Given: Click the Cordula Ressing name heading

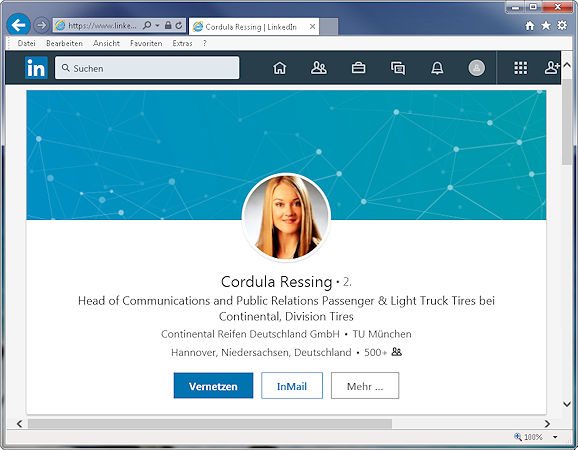Looking at the screenshot, I should click(276, 282).
